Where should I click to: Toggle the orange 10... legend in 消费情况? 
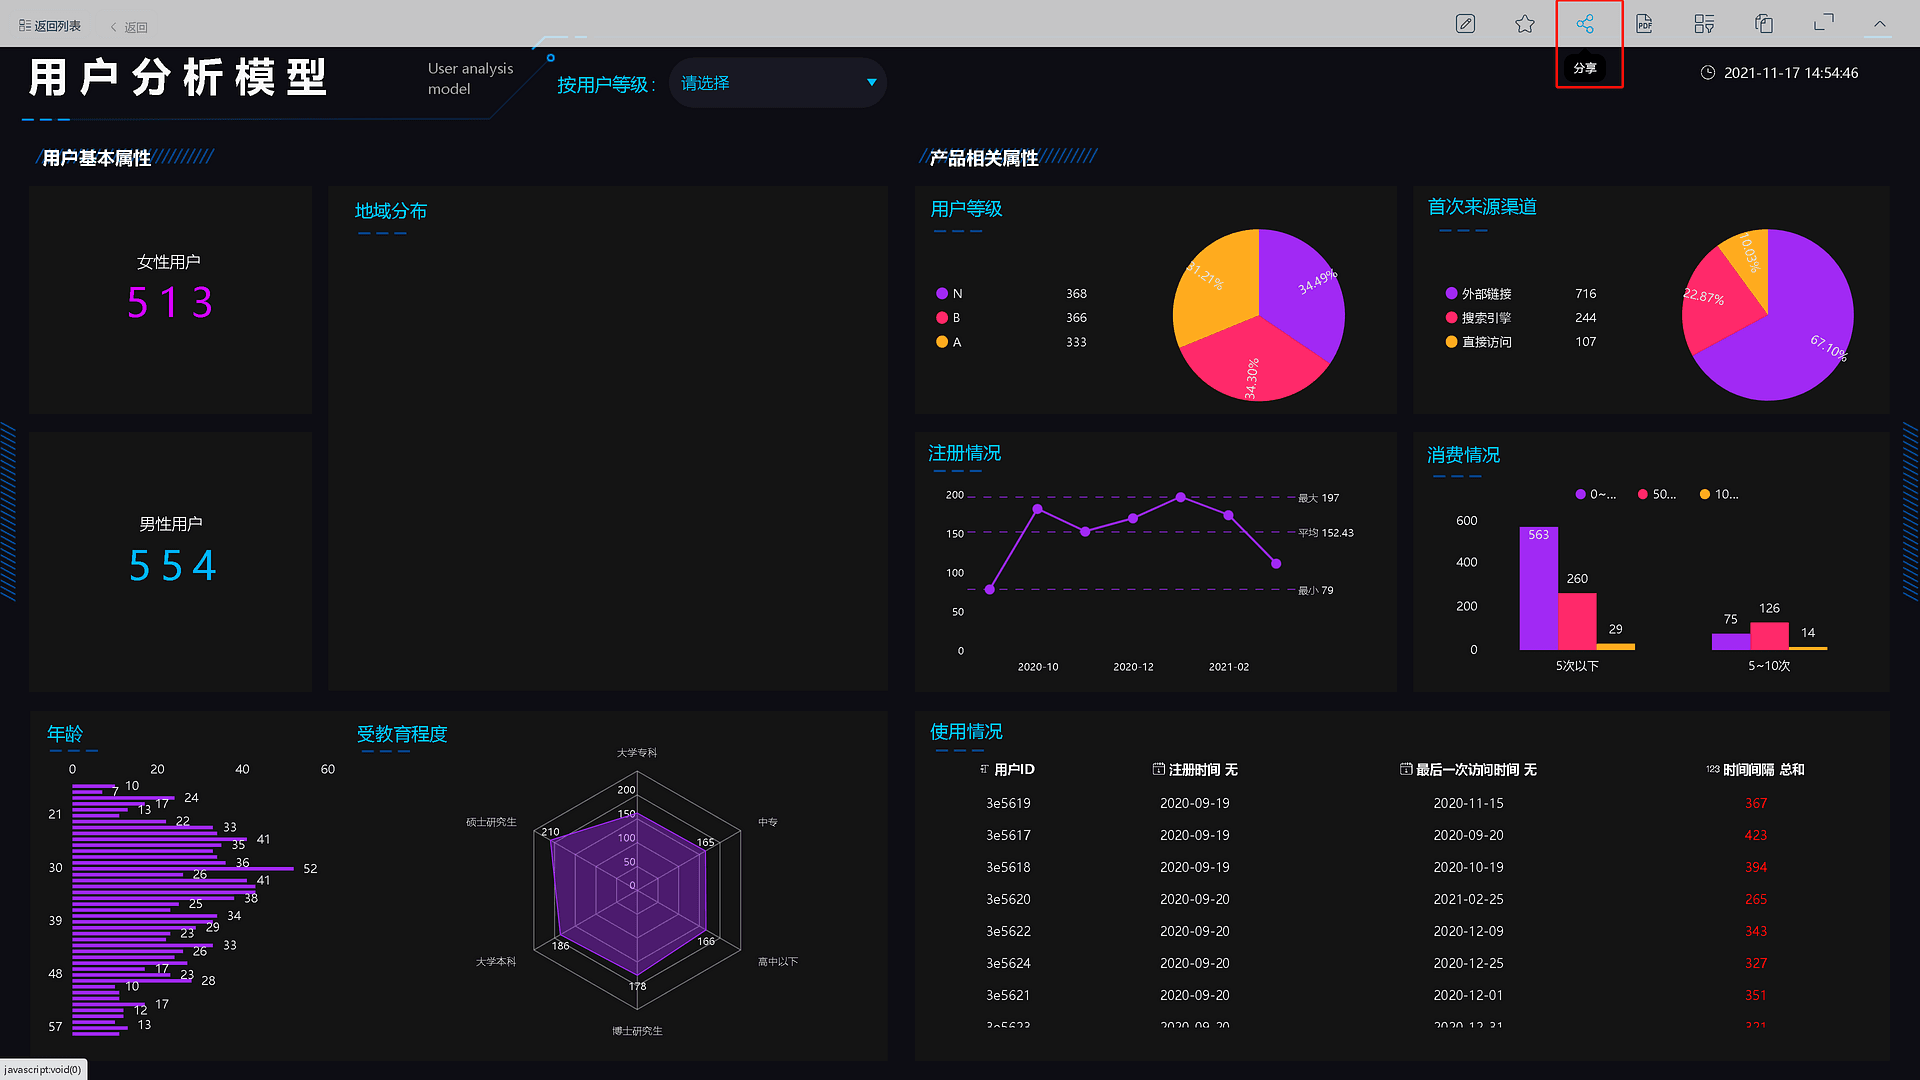[x=1719, y=494]
